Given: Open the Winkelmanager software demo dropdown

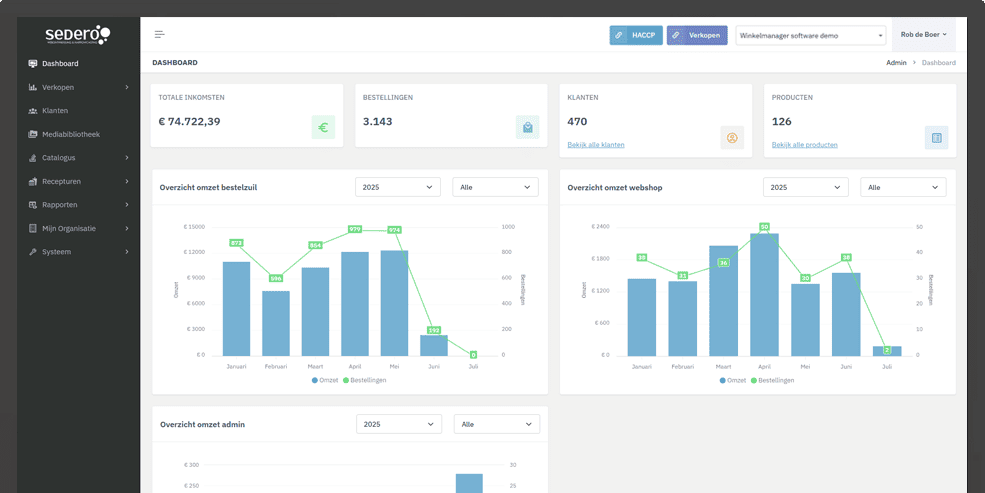Looking at the screenshot, I should tap(811, 36).
